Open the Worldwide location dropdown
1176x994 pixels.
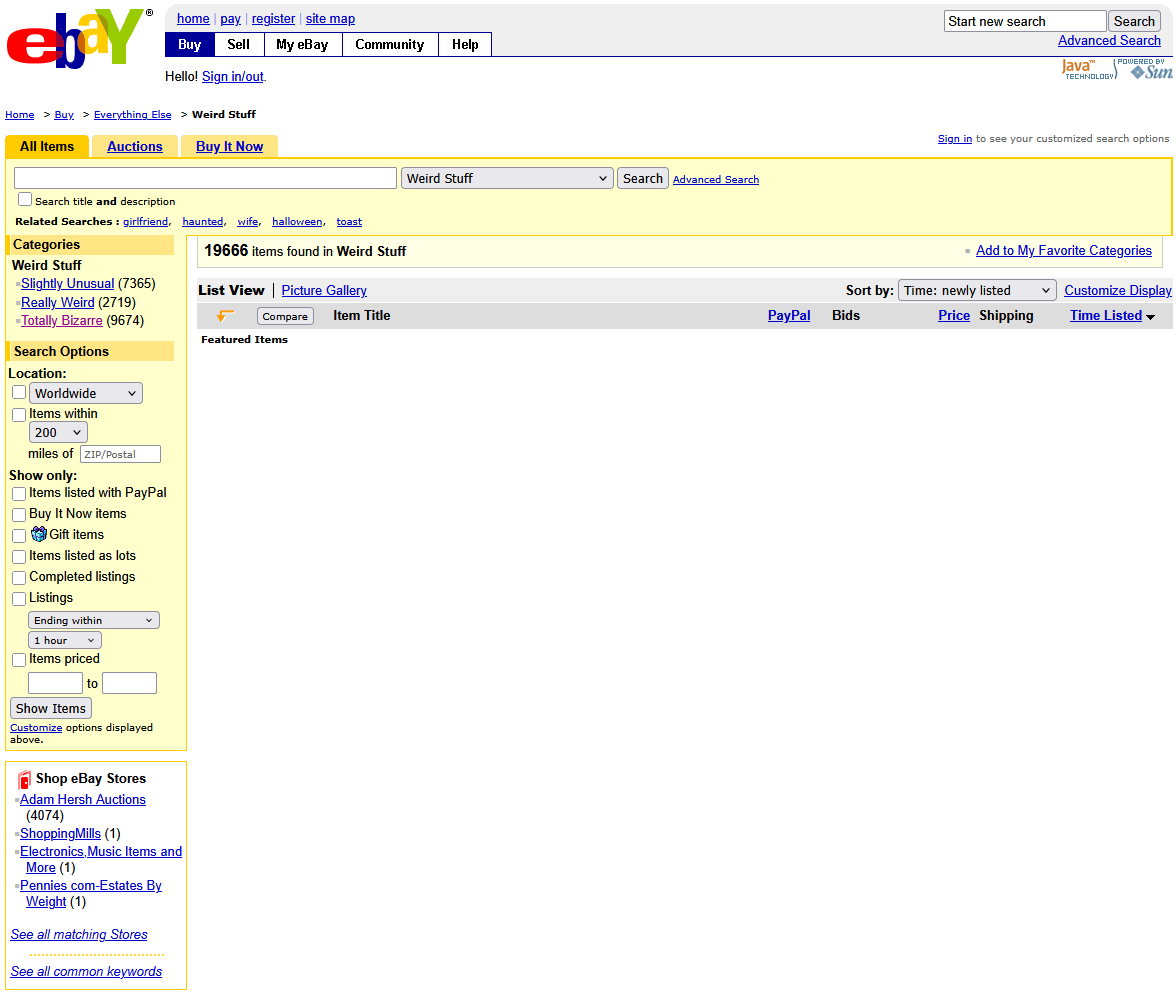(x=86, y=393)
